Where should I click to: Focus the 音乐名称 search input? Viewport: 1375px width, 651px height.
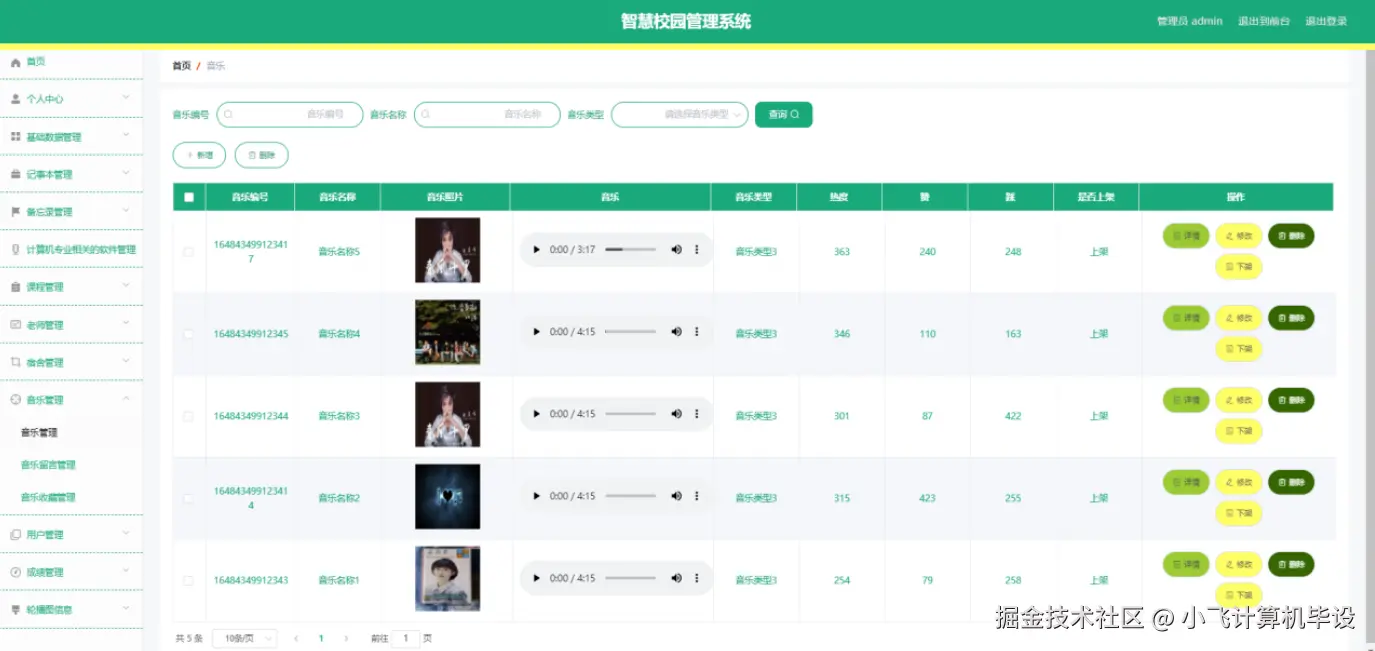487,115
